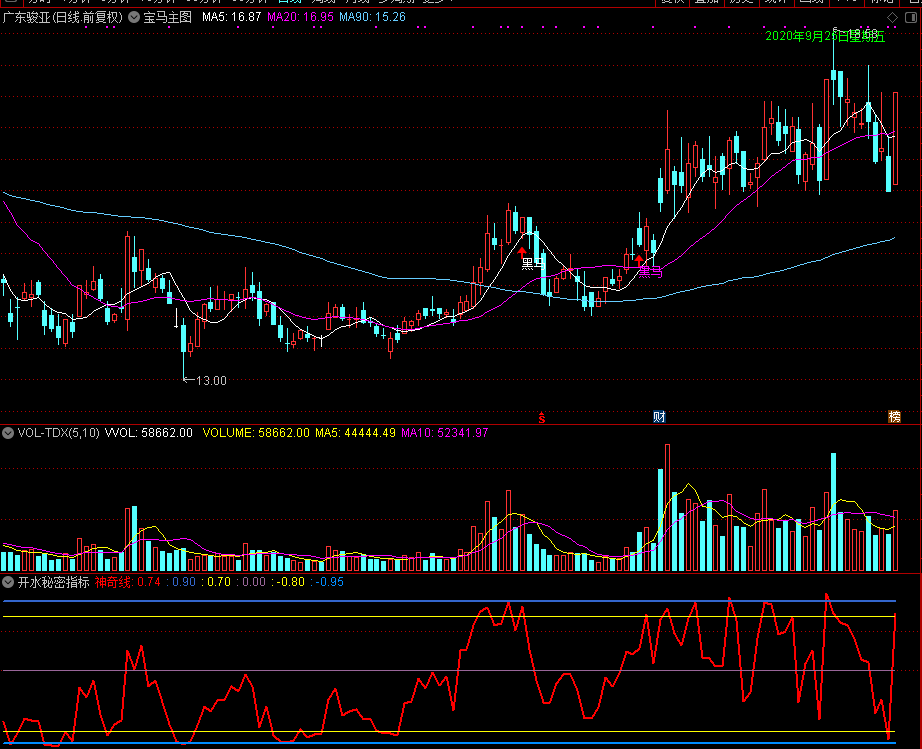Click the red 神奇线 value label

(128, 581)
